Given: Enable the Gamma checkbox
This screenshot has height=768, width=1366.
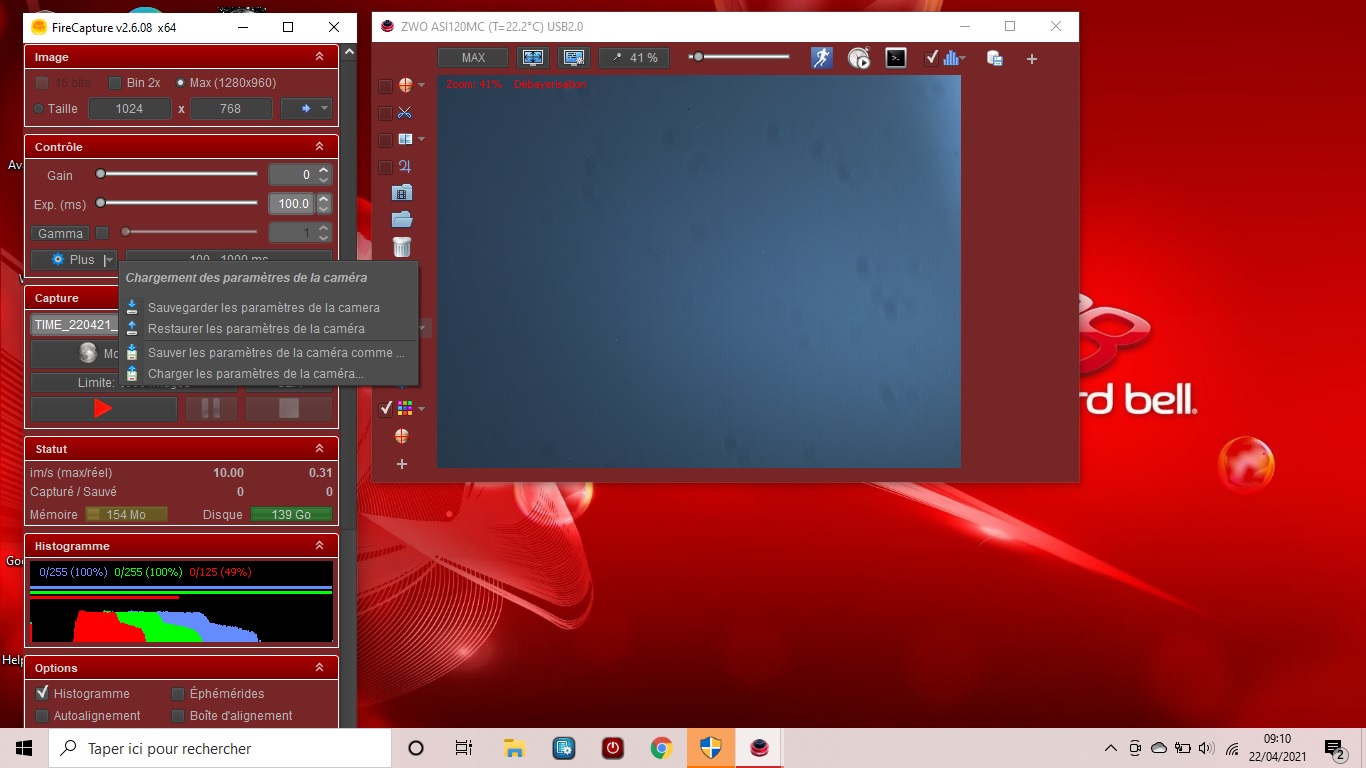Looking at the screenshot, I should (x=102, y=233).
